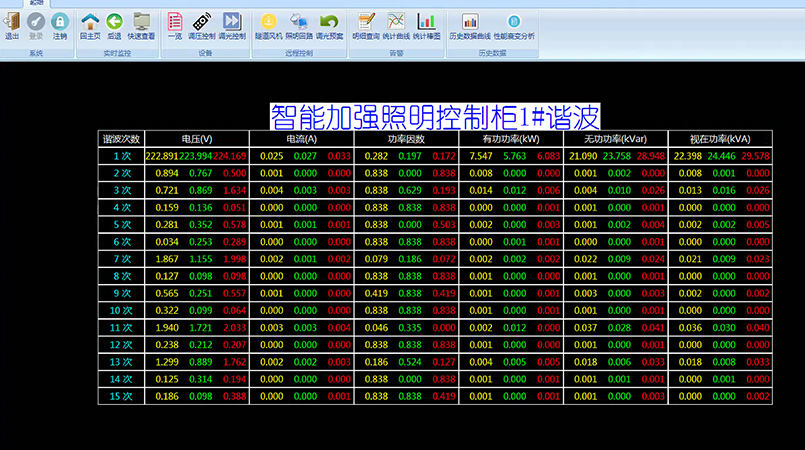Click the 功率因数 column header
805x450 pixels.
pos(406,139)
